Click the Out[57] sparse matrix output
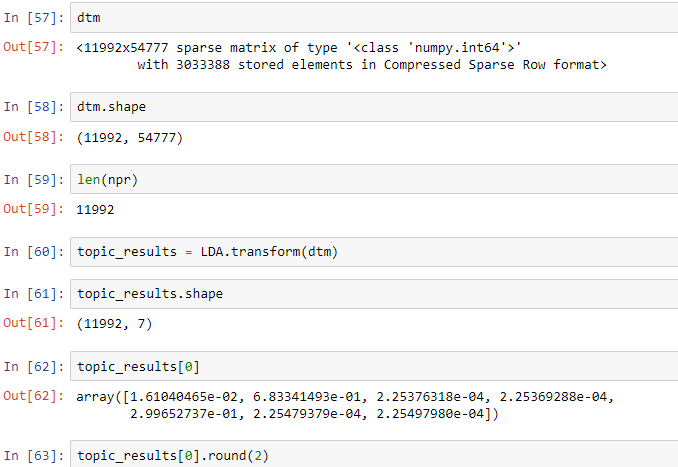The height and width of the screenshot is (467, 678). pos(342,56)
